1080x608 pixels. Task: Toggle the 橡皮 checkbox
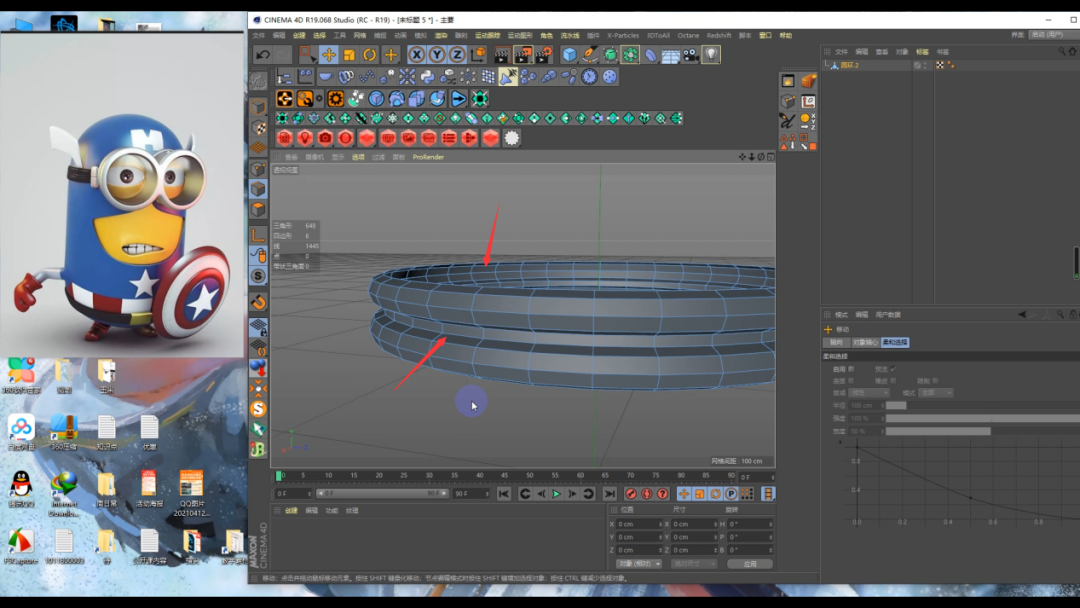coord(893,381)
